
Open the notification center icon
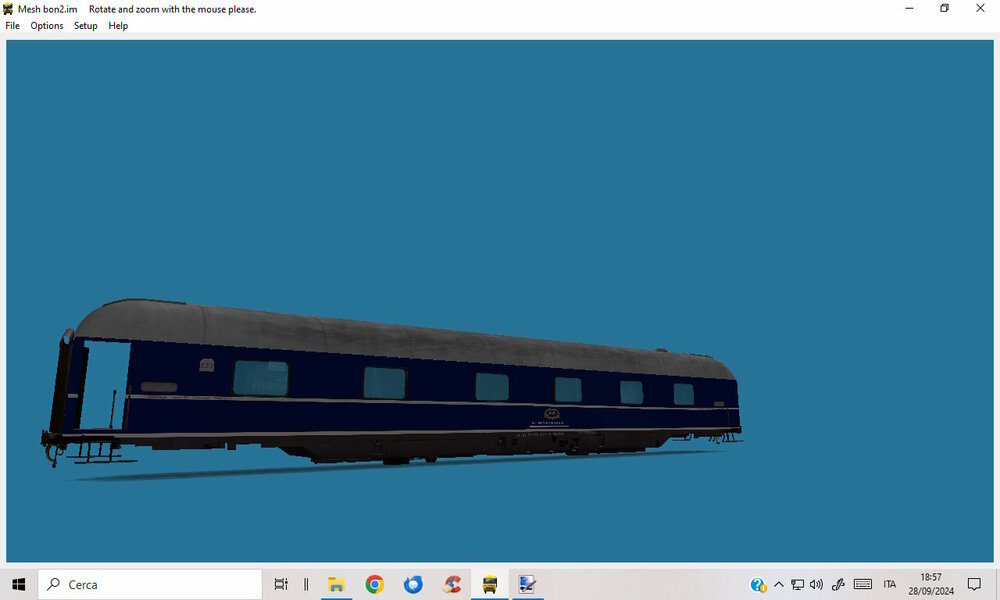point(974,584)
